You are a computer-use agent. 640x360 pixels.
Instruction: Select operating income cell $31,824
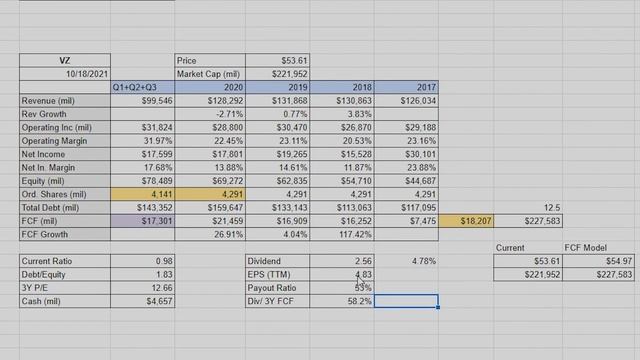[142, 127]
